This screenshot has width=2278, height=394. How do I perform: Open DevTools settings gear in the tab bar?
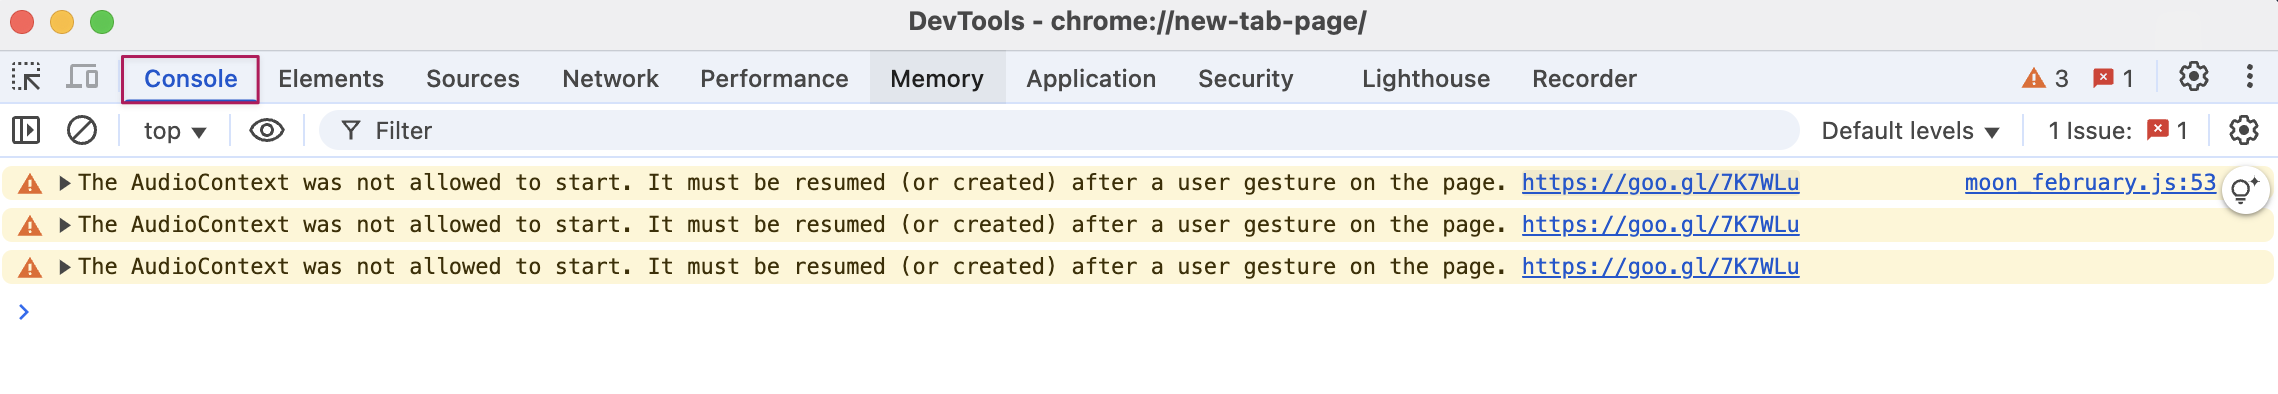point(2193,77)
